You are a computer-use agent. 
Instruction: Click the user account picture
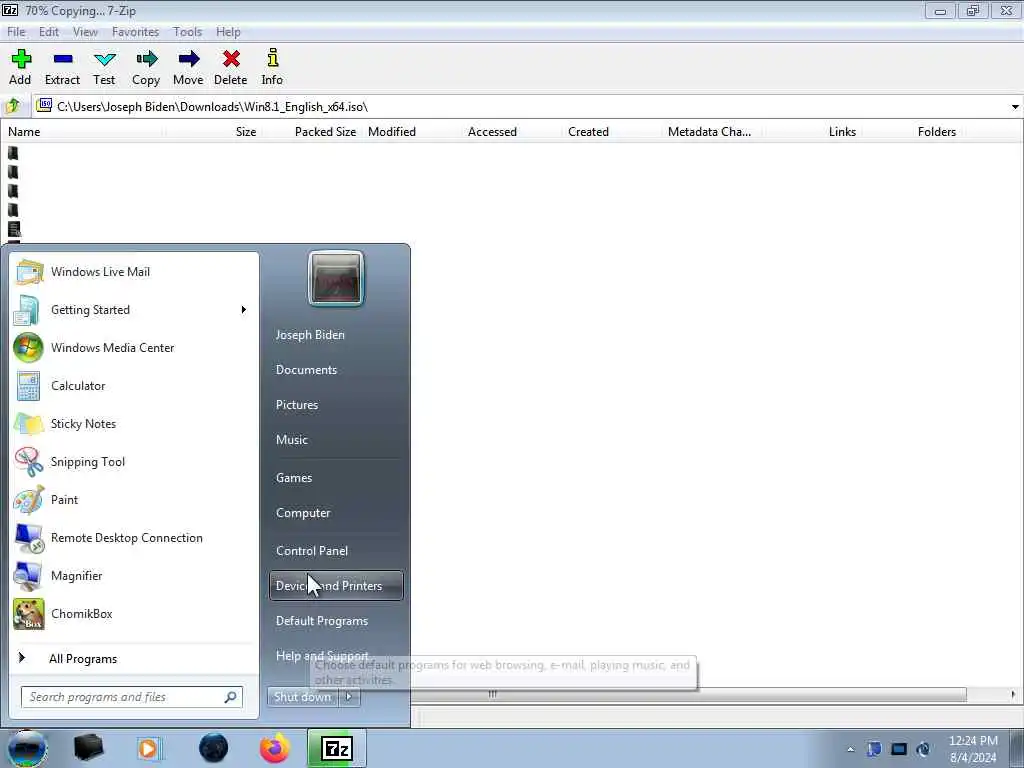(336, 279)
